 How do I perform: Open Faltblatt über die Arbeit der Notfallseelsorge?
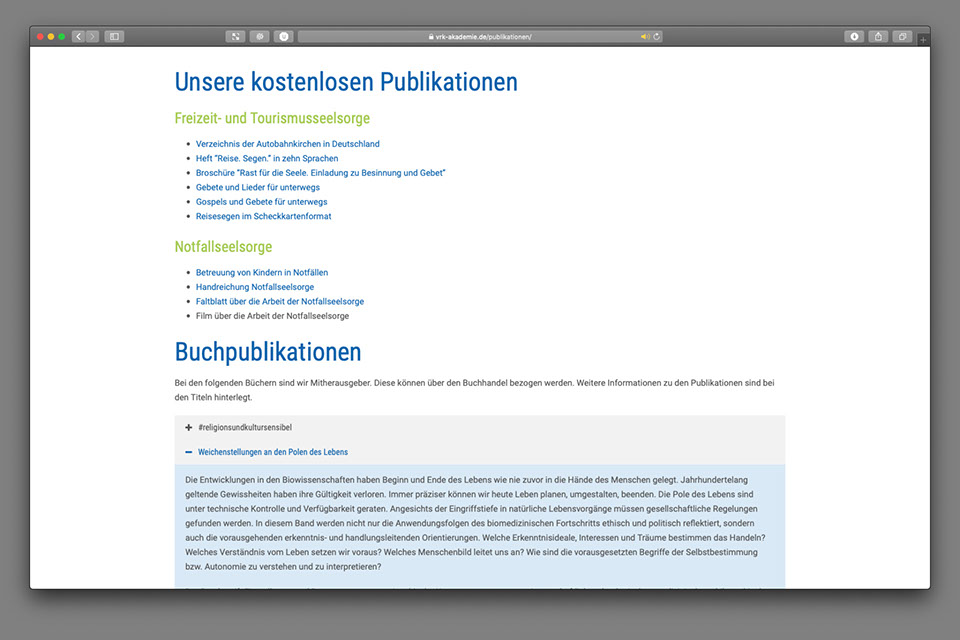pyautogui.click(x=279, y=301)
